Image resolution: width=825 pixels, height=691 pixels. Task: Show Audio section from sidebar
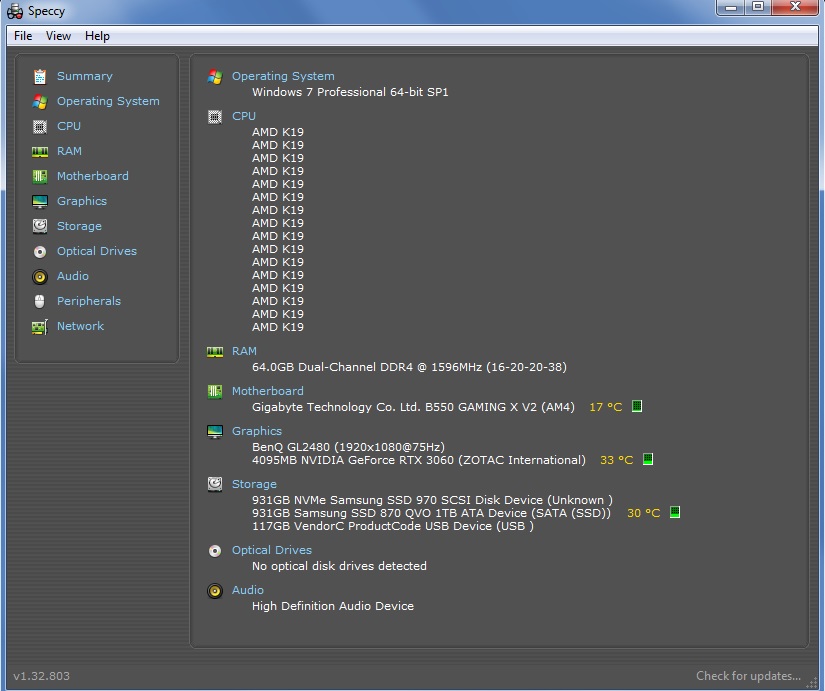73,276
